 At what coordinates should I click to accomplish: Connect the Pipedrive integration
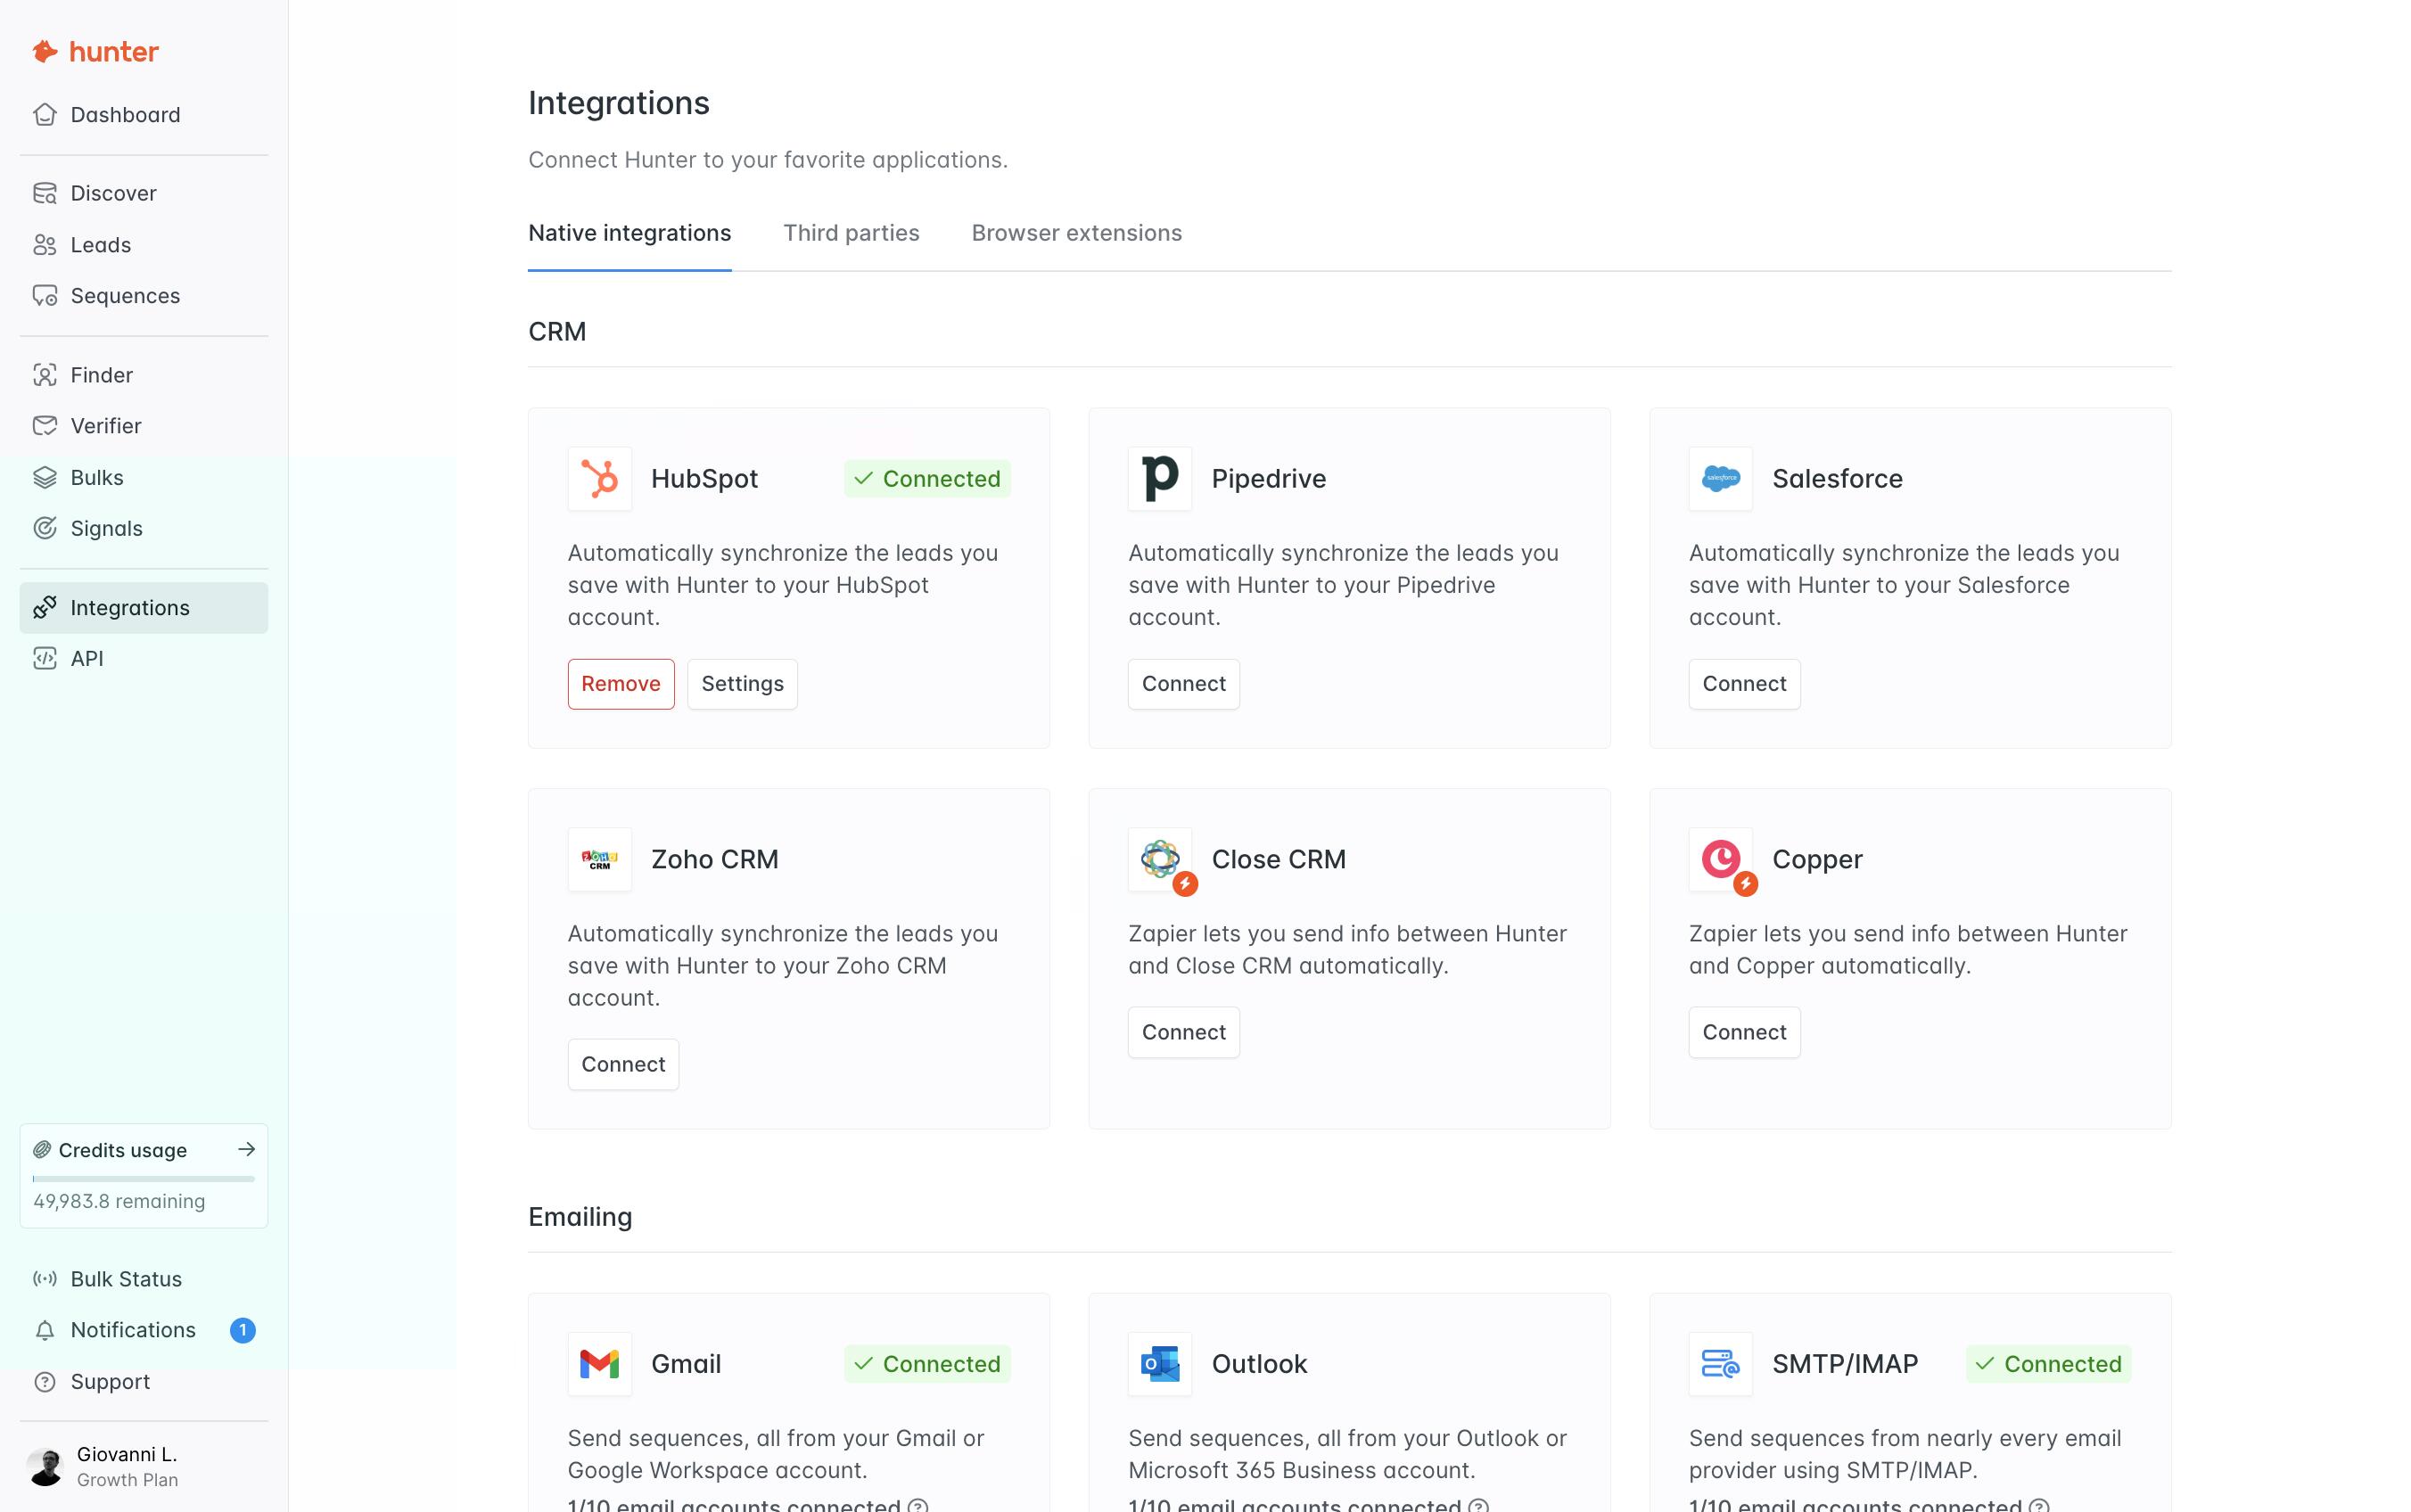pyautogui.click(x=1183, y=683)
